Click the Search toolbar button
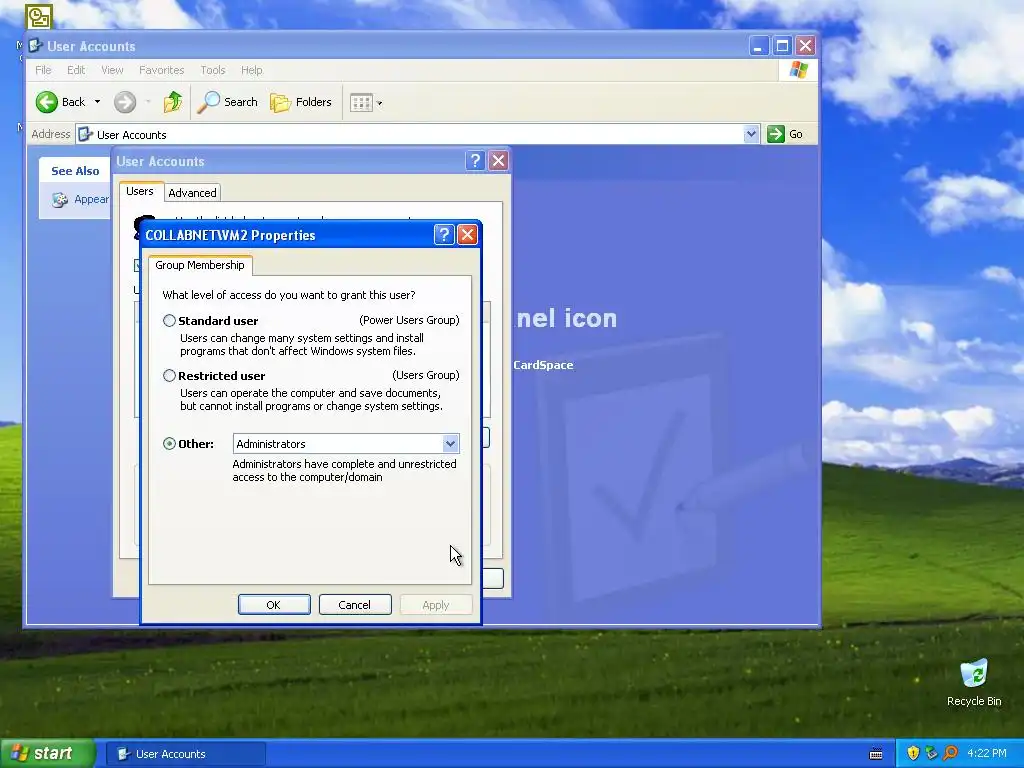This screenshot has height=768, width=1024. (227, 102)
